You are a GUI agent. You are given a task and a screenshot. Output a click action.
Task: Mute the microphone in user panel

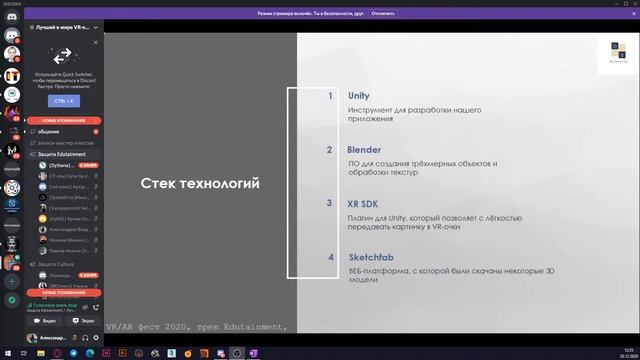74,338
